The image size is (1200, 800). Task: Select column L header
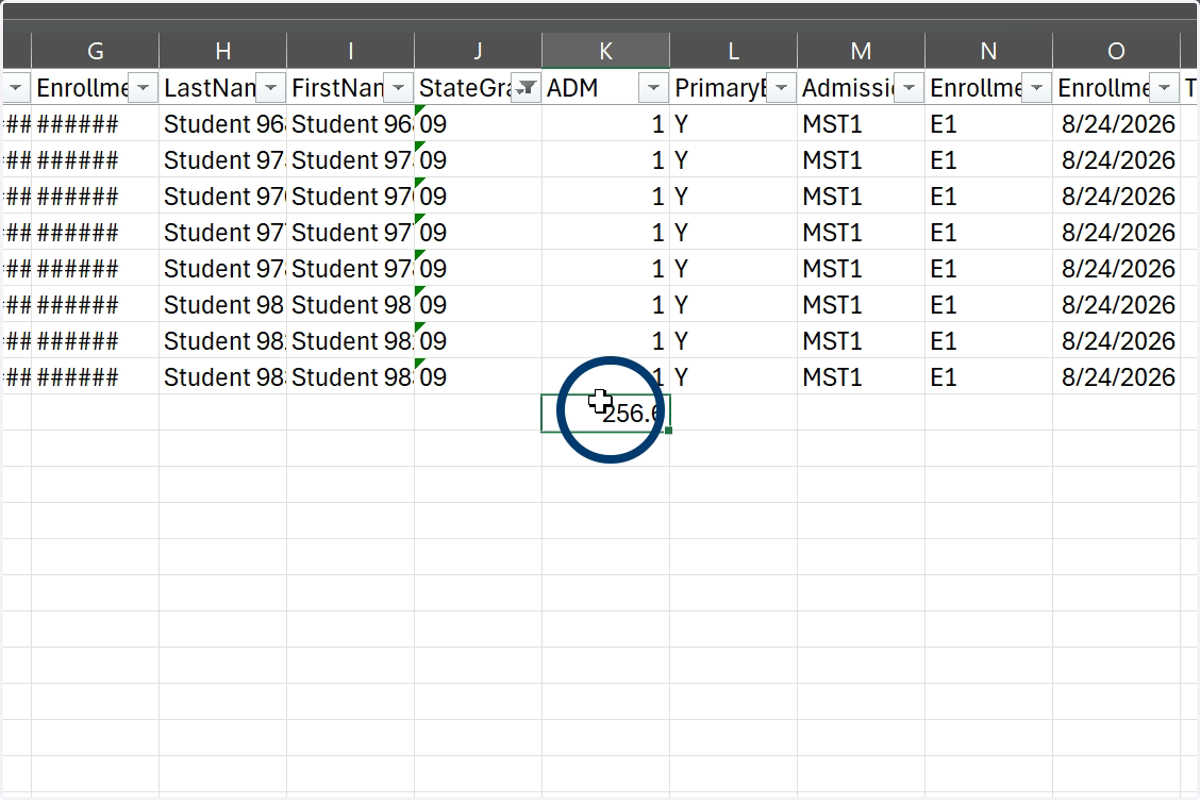tap(734, 51)
